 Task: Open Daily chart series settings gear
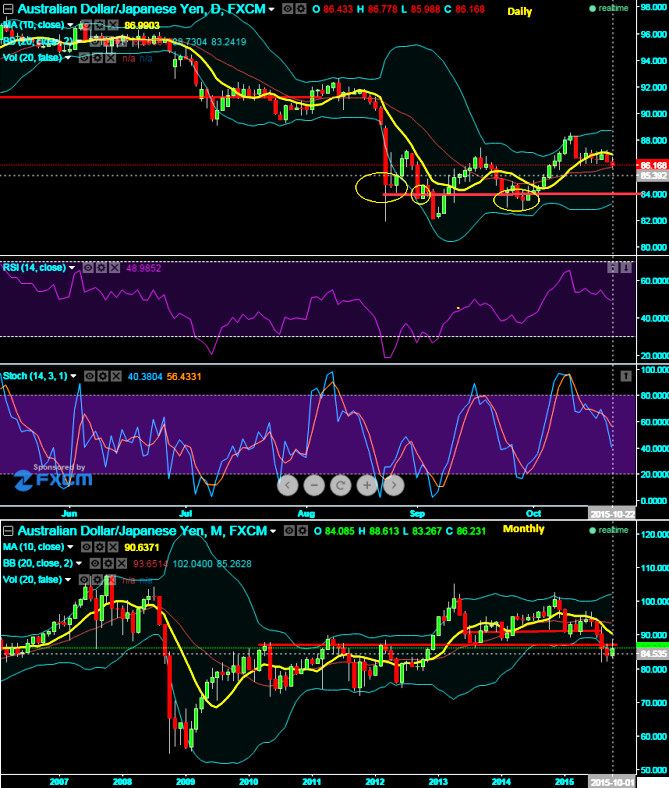301,9
